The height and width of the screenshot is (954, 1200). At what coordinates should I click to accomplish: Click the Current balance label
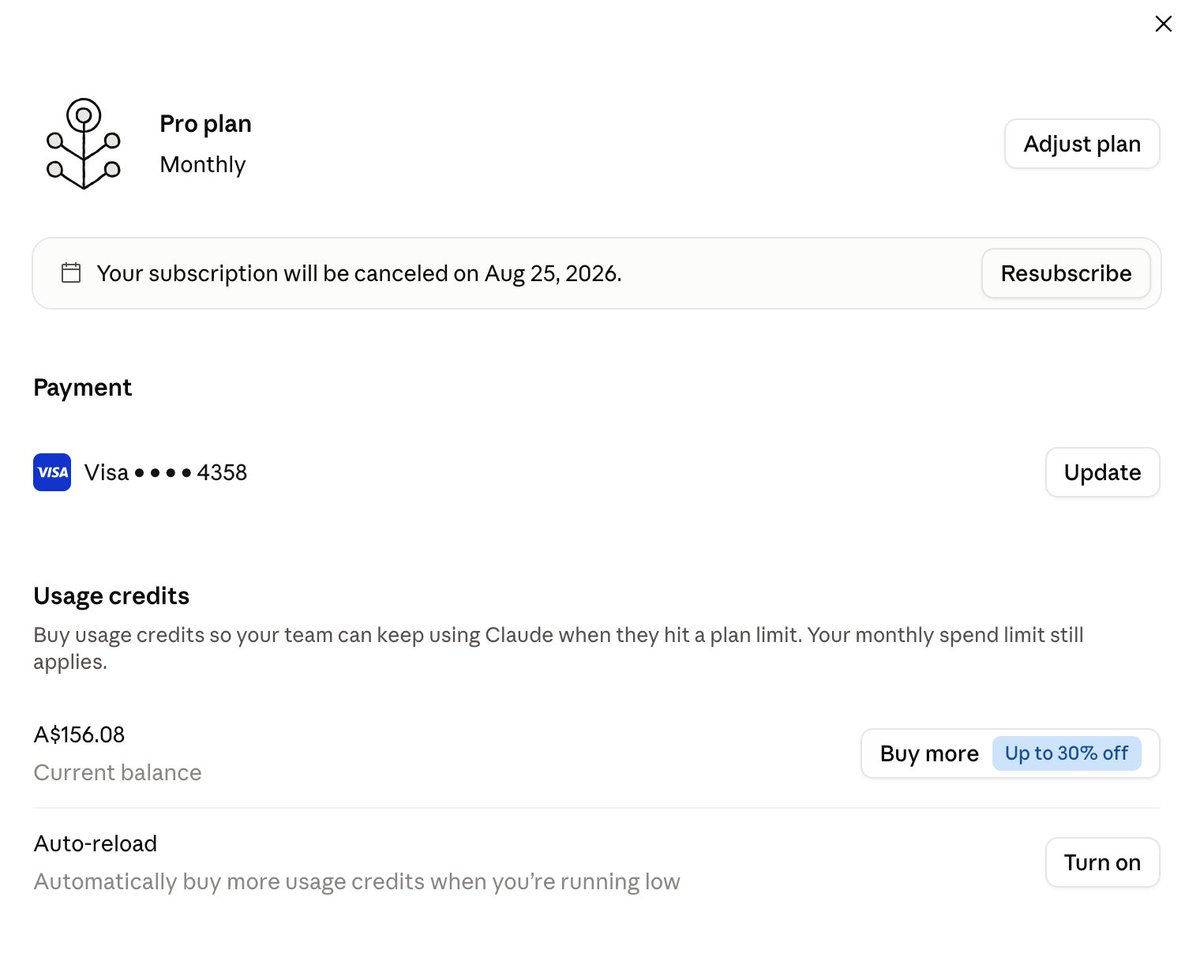(117, 773)
